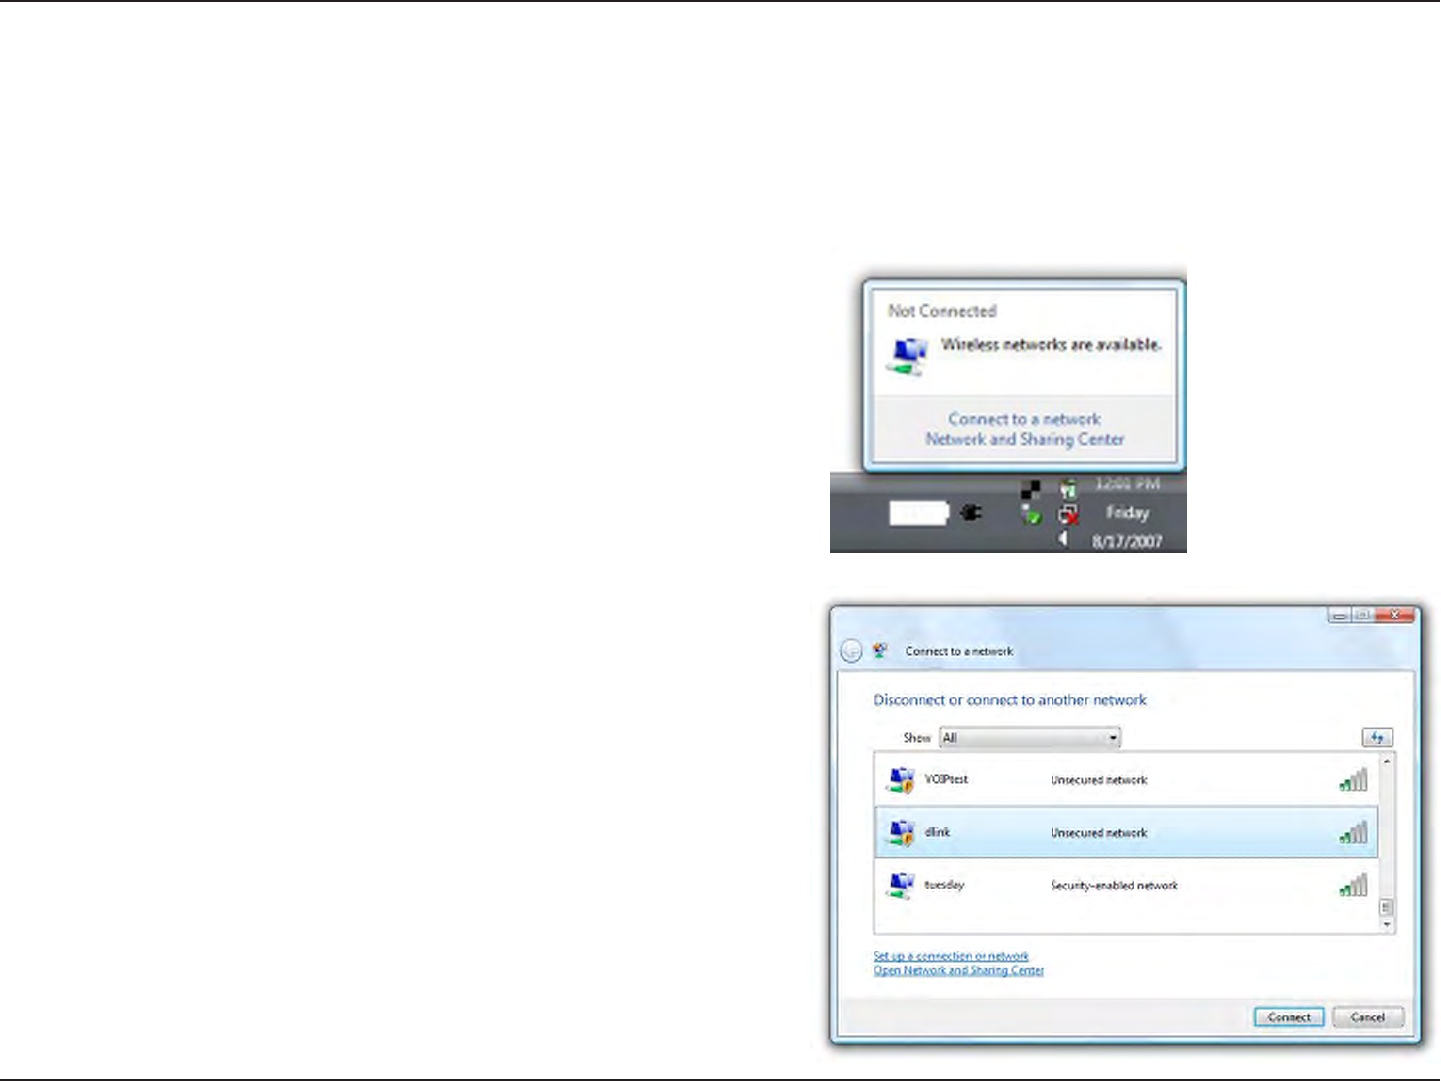Select the tuesday network name
The height and width of the screenshot is (1081, 1441).
tap(944, 885)
